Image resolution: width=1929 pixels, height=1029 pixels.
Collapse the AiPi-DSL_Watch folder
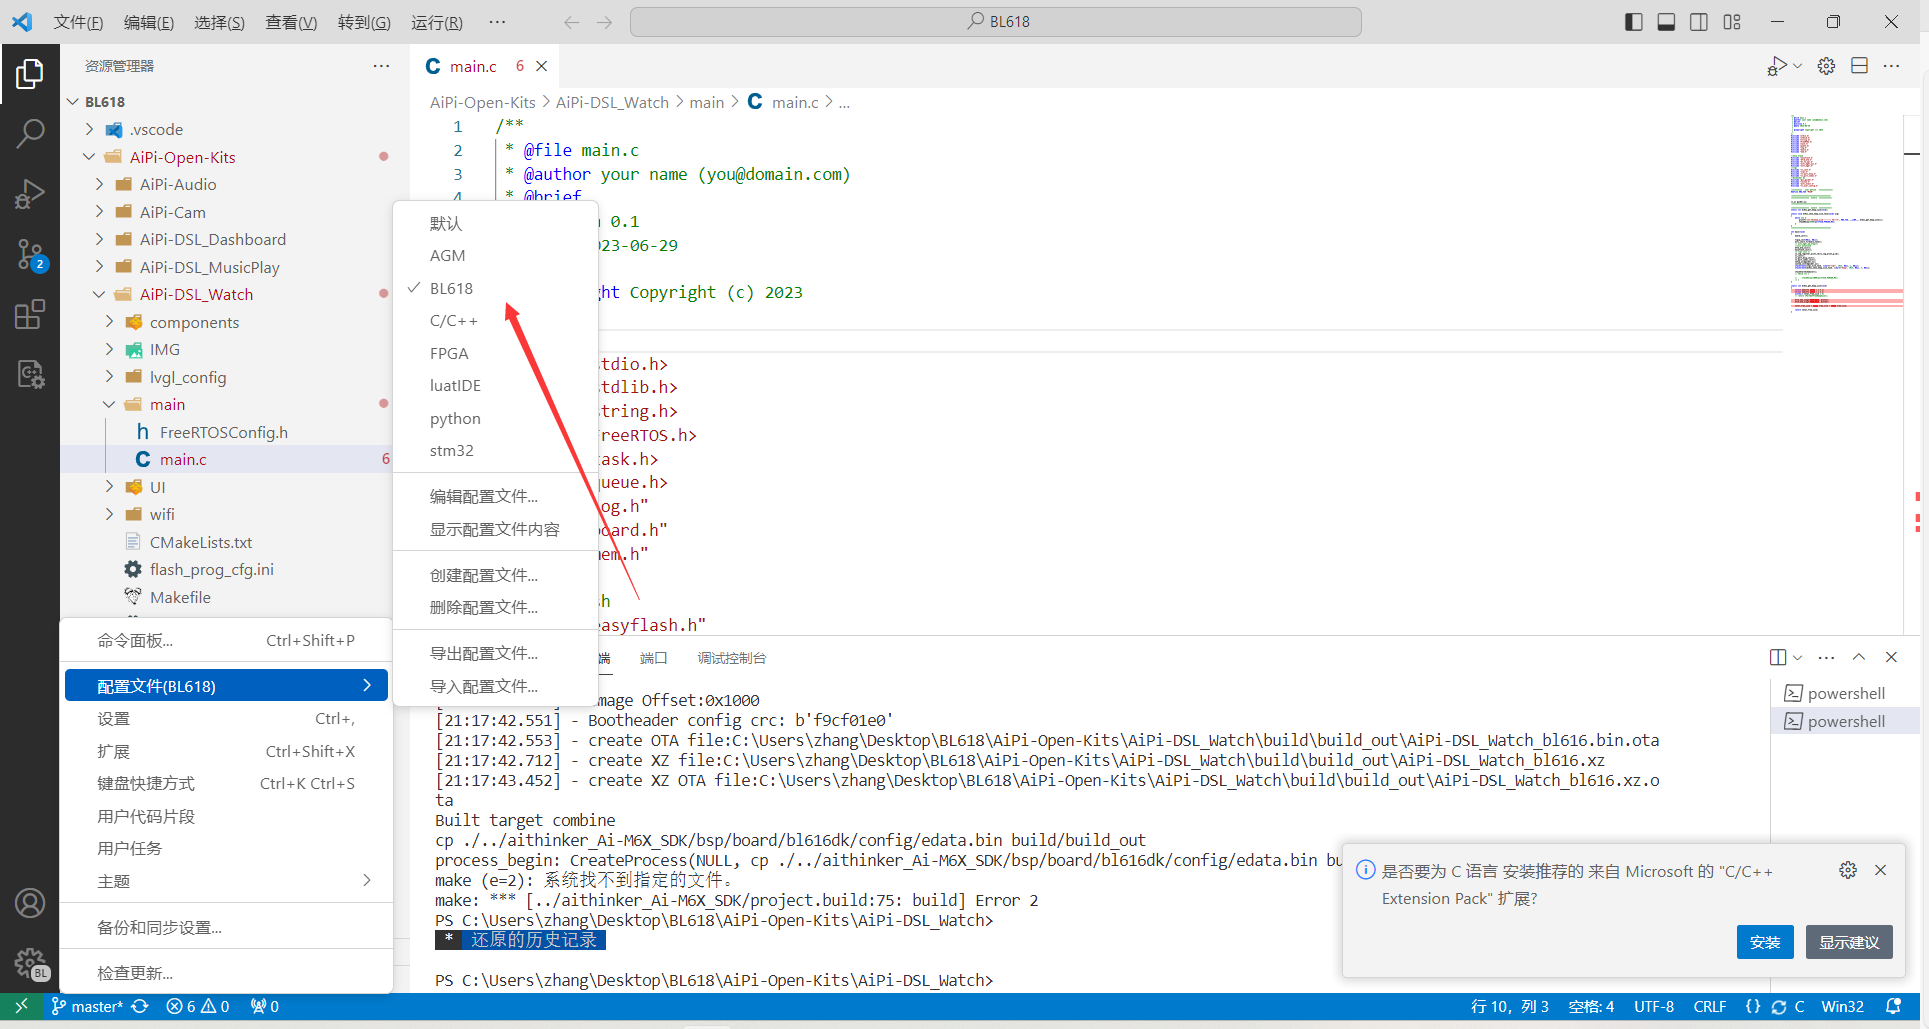click(99, 294)
